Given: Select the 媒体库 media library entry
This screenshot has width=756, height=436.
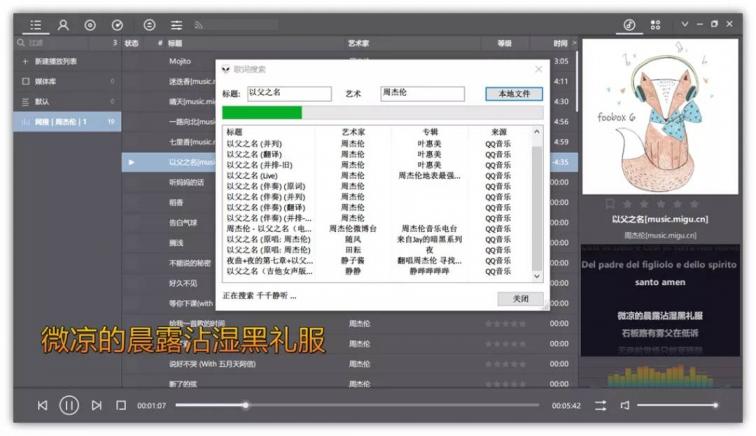Looking at the screenshot, I should [x=68, y=82].
